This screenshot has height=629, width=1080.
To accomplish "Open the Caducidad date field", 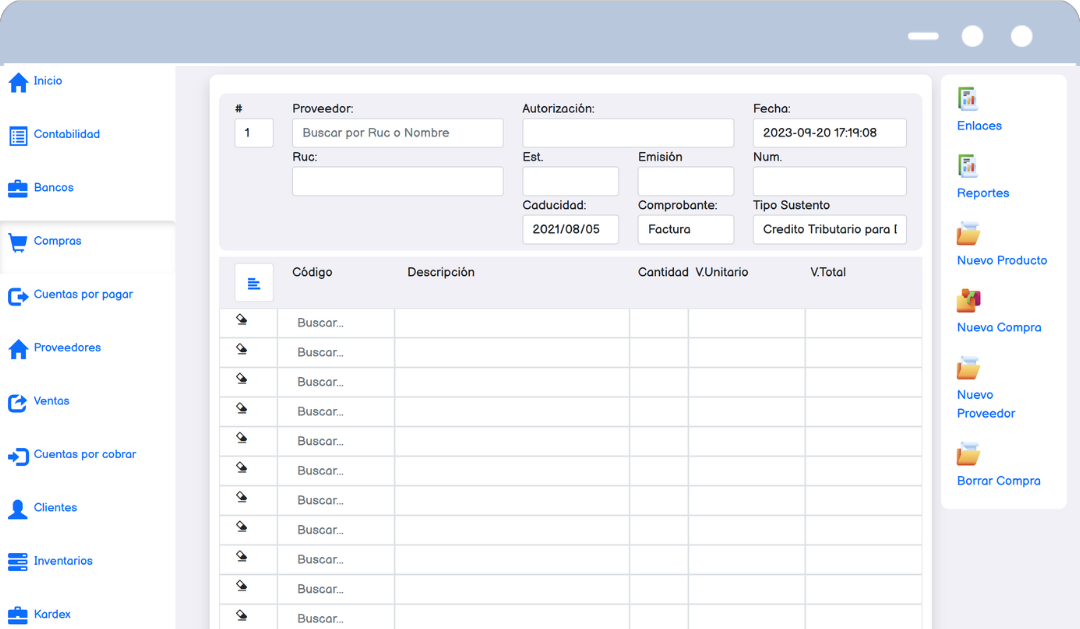I will (570, 229).
